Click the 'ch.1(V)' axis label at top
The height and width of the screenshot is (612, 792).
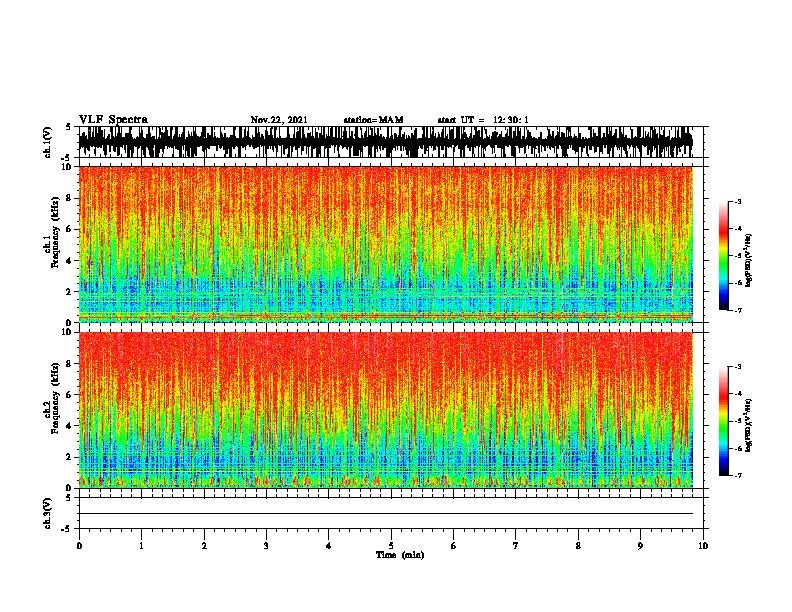click(x=48, y=142)
